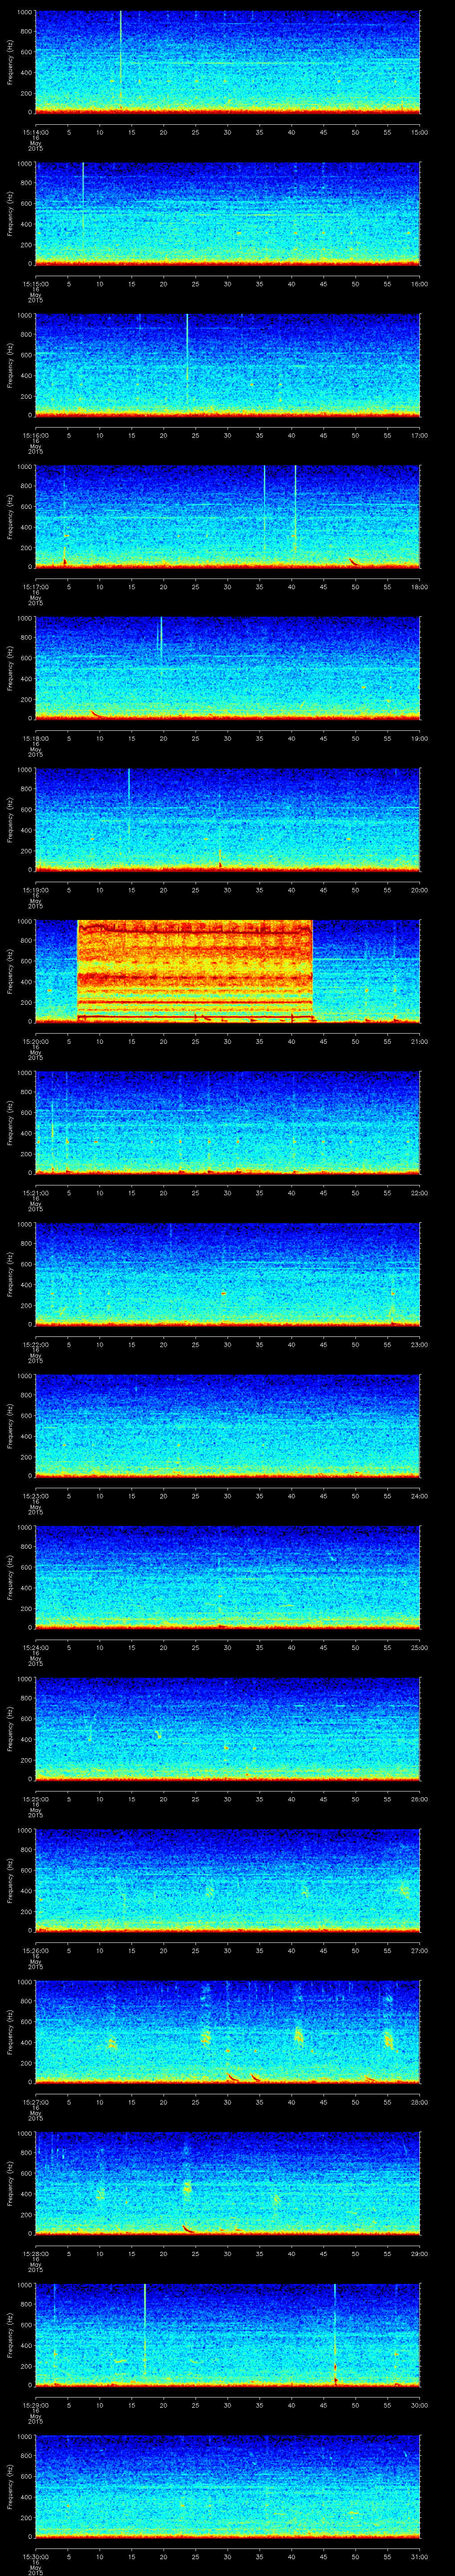
Task: Click the 15:21:00 start time label
Action: point(36,1193)
